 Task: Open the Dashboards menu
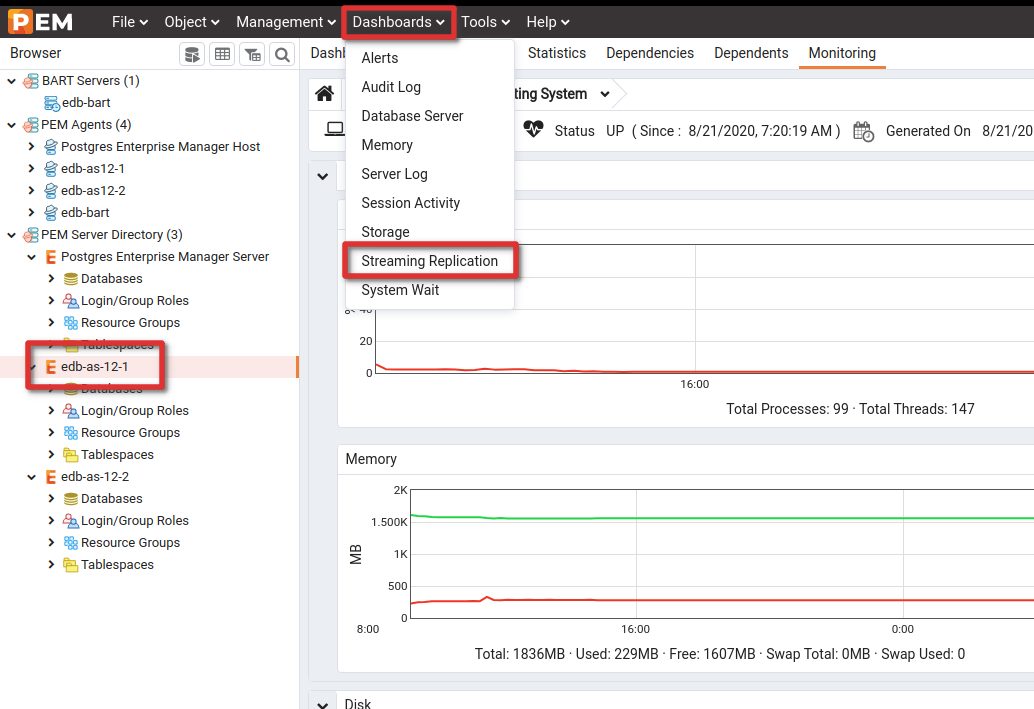tap(398, 22)
